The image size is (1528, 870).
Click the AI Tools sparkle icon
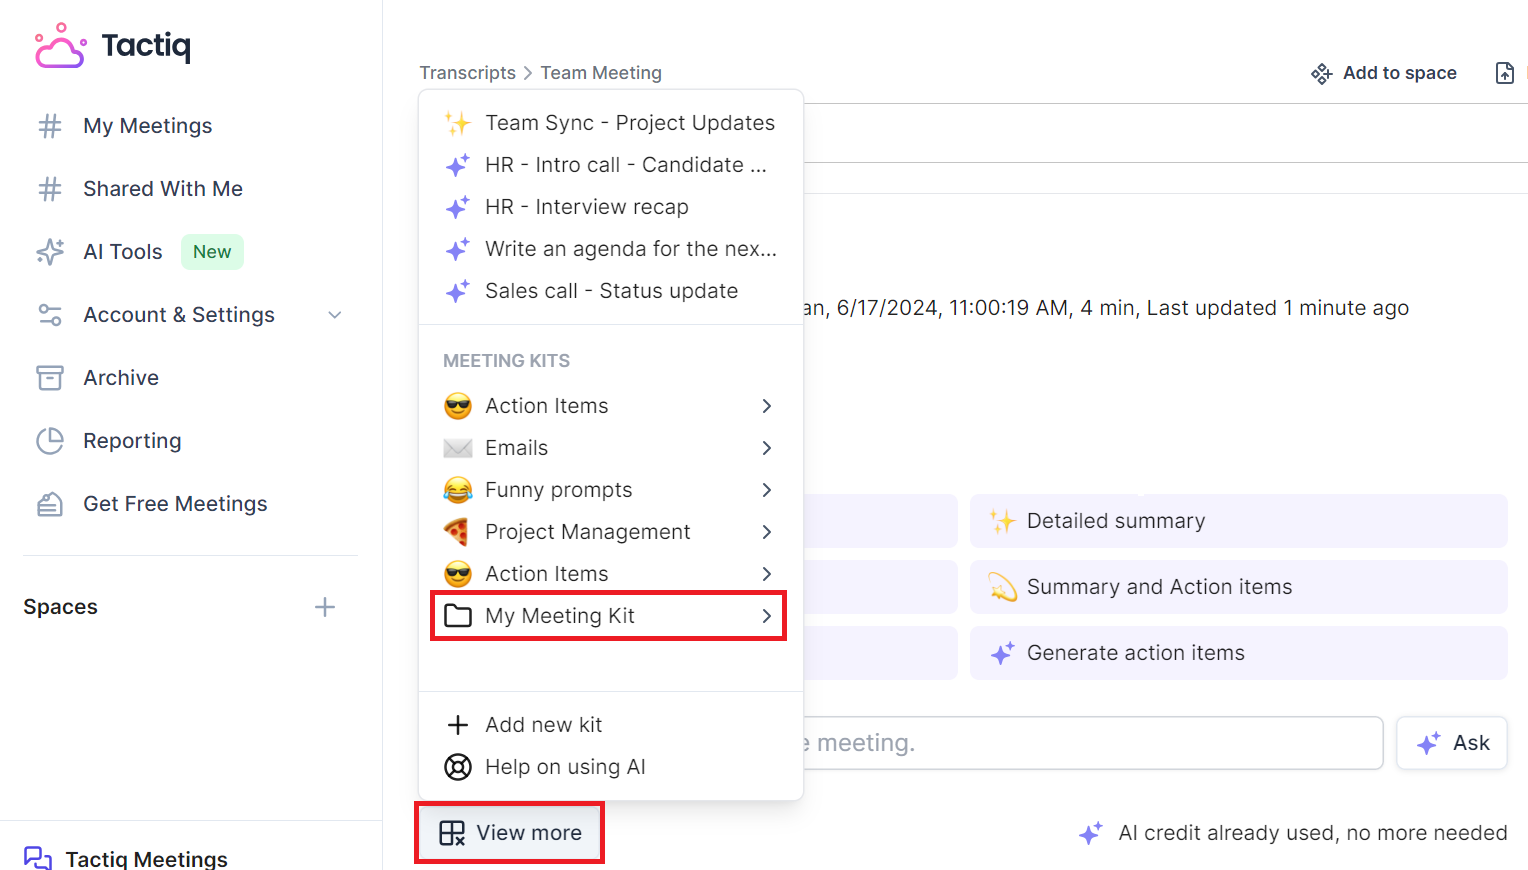(x=50, y=252)
